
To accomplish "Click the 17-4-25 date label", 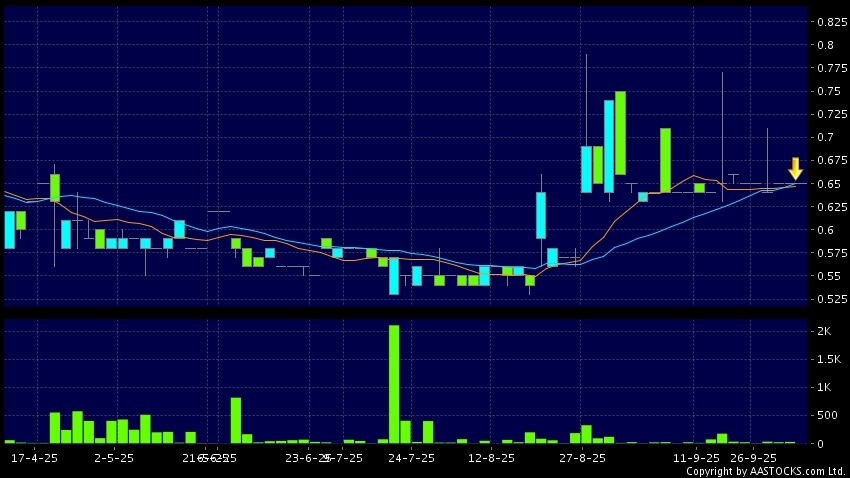I will pyautogui.click(x=34, y=457).
